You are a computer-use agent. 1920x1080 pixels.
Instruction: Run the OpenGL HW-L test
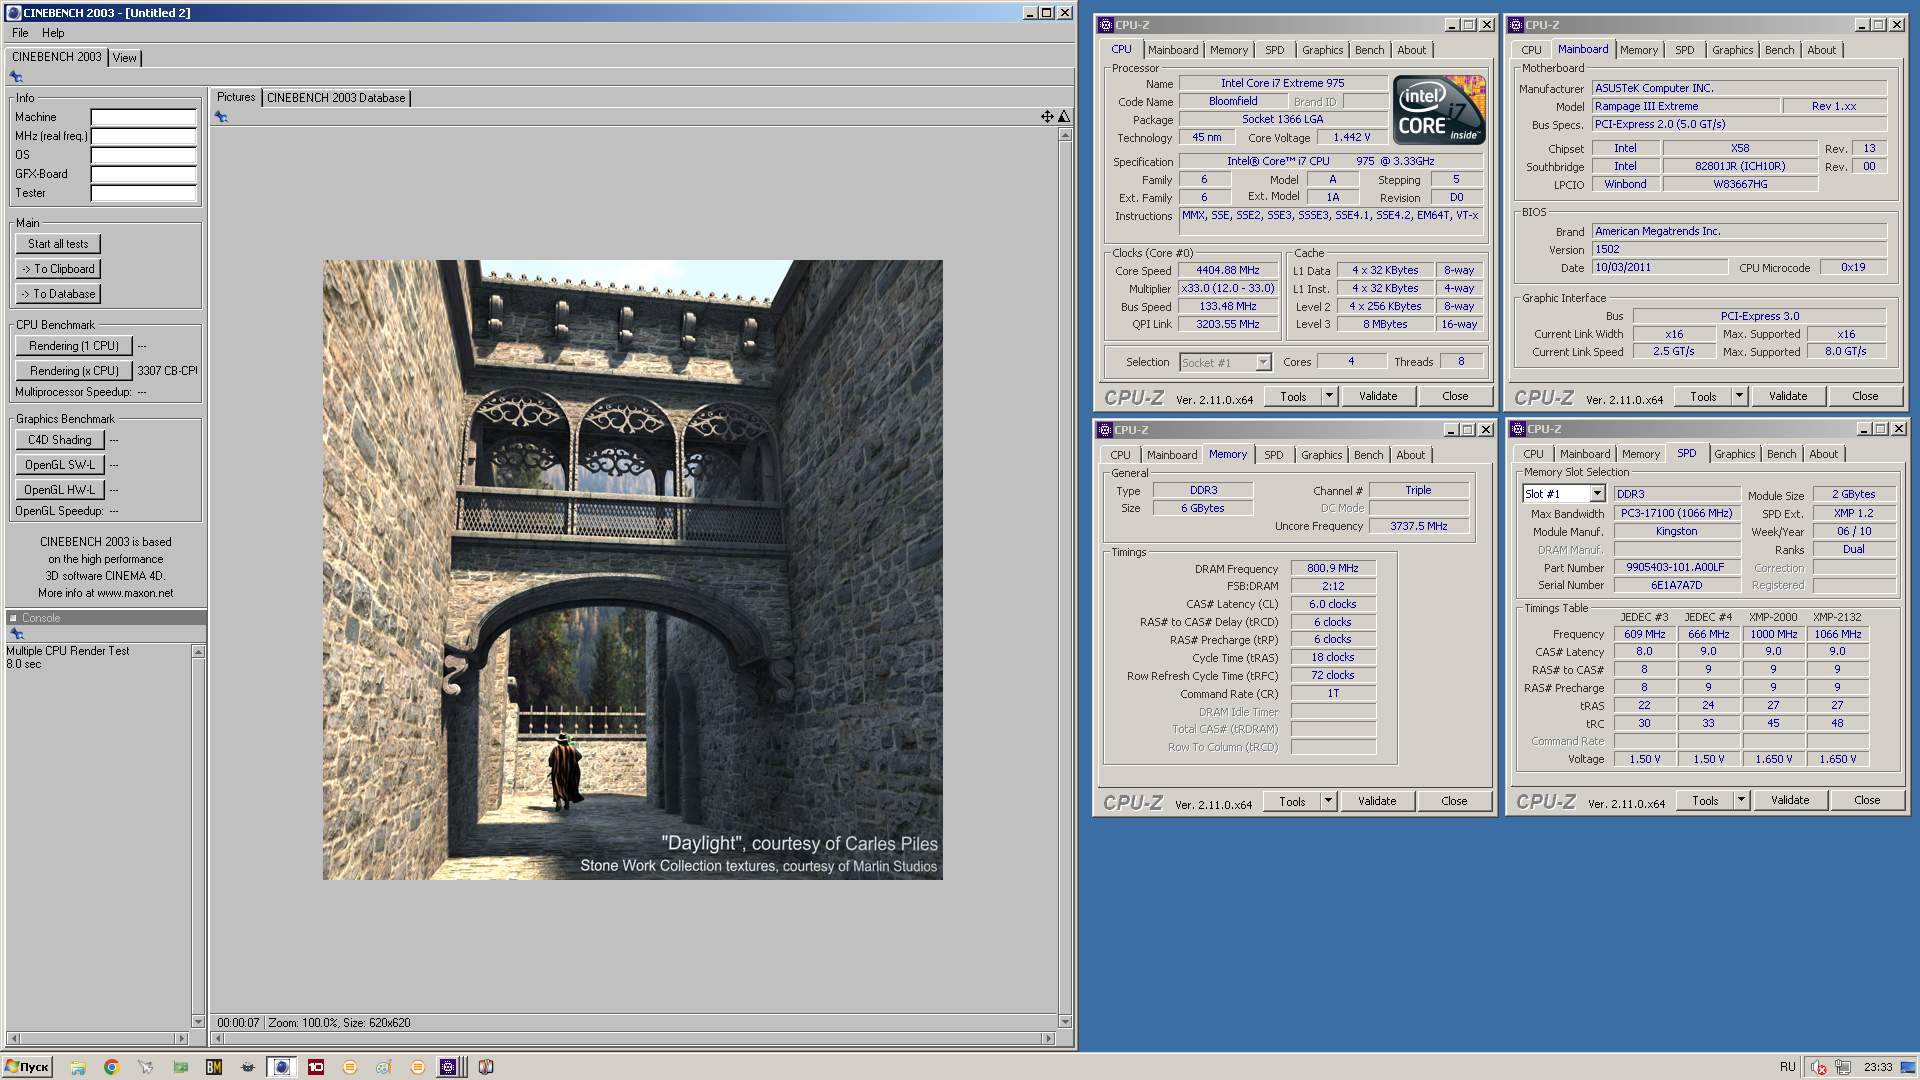(x=60, y=490)
